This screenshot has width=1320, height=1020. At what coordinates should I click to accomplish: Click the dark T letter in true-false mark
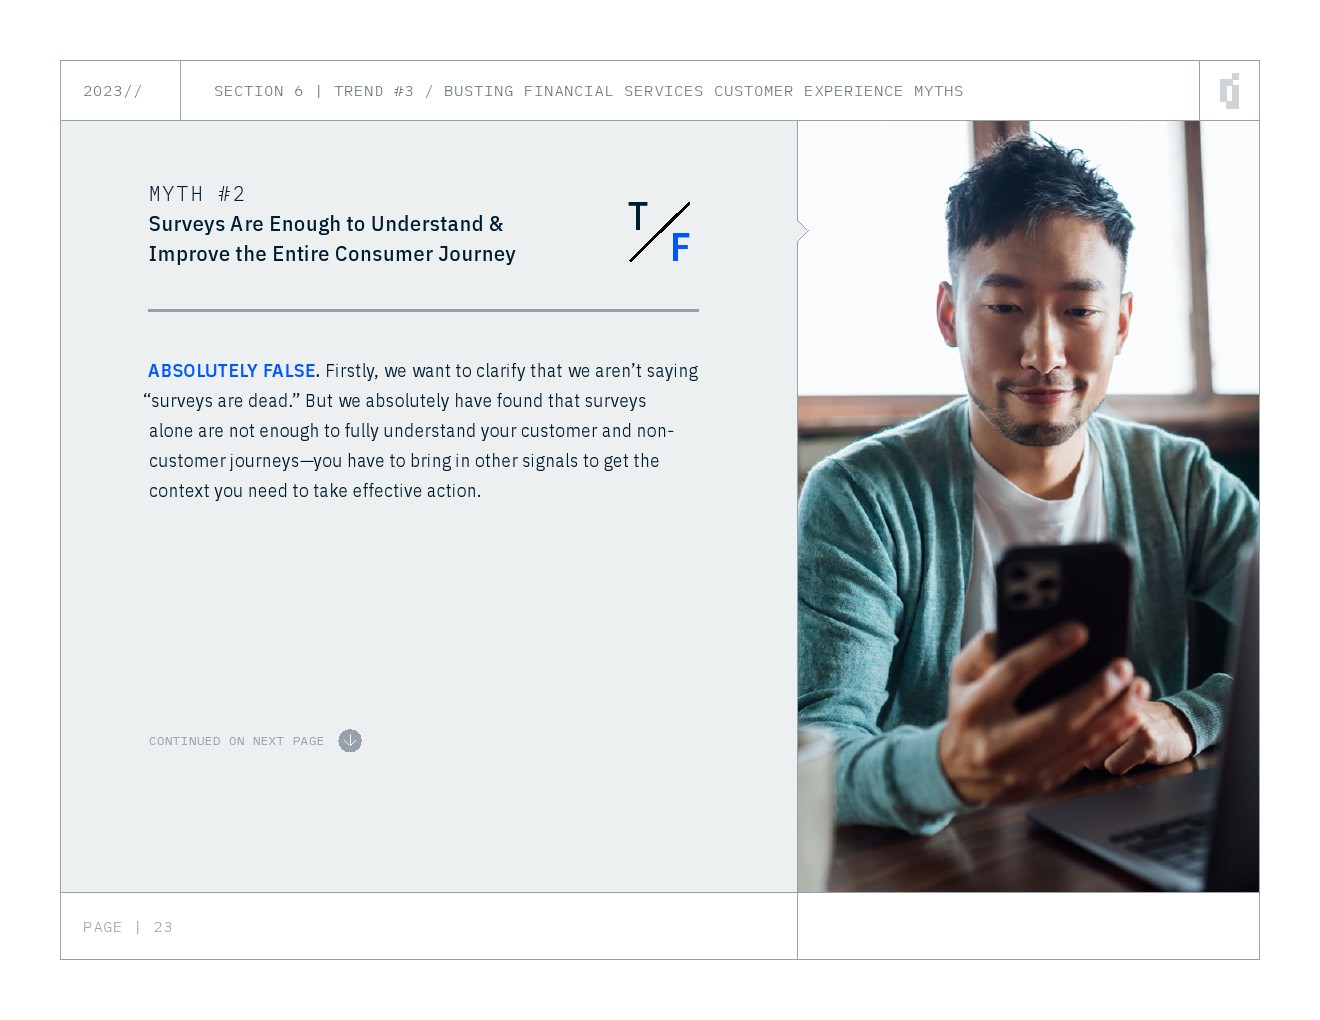(x=638, y=216)
